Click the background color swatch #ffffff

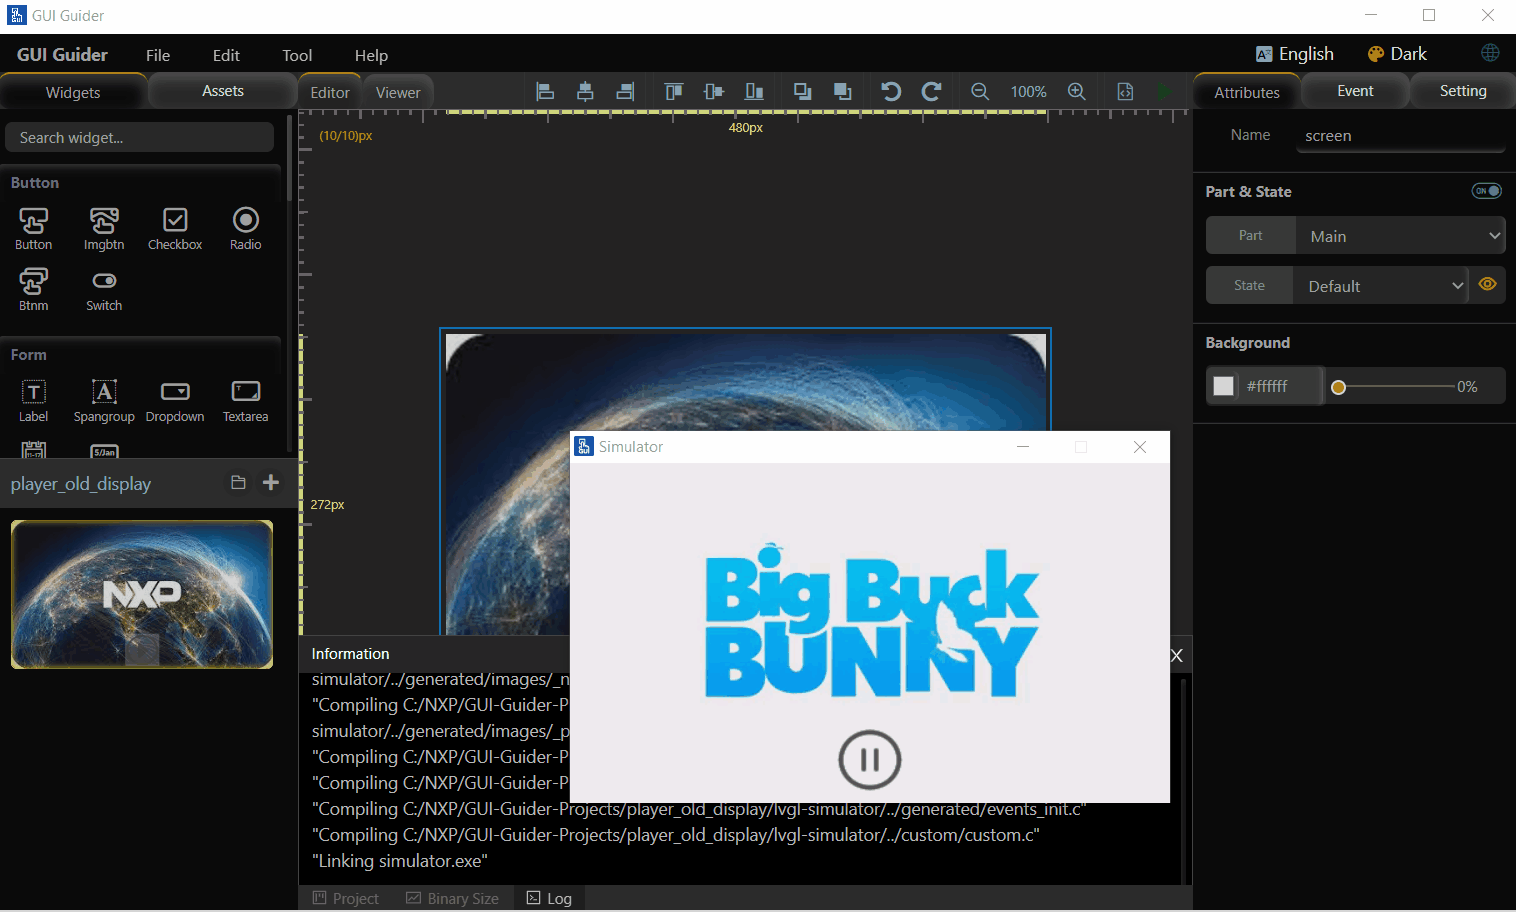coord(1223,386)
